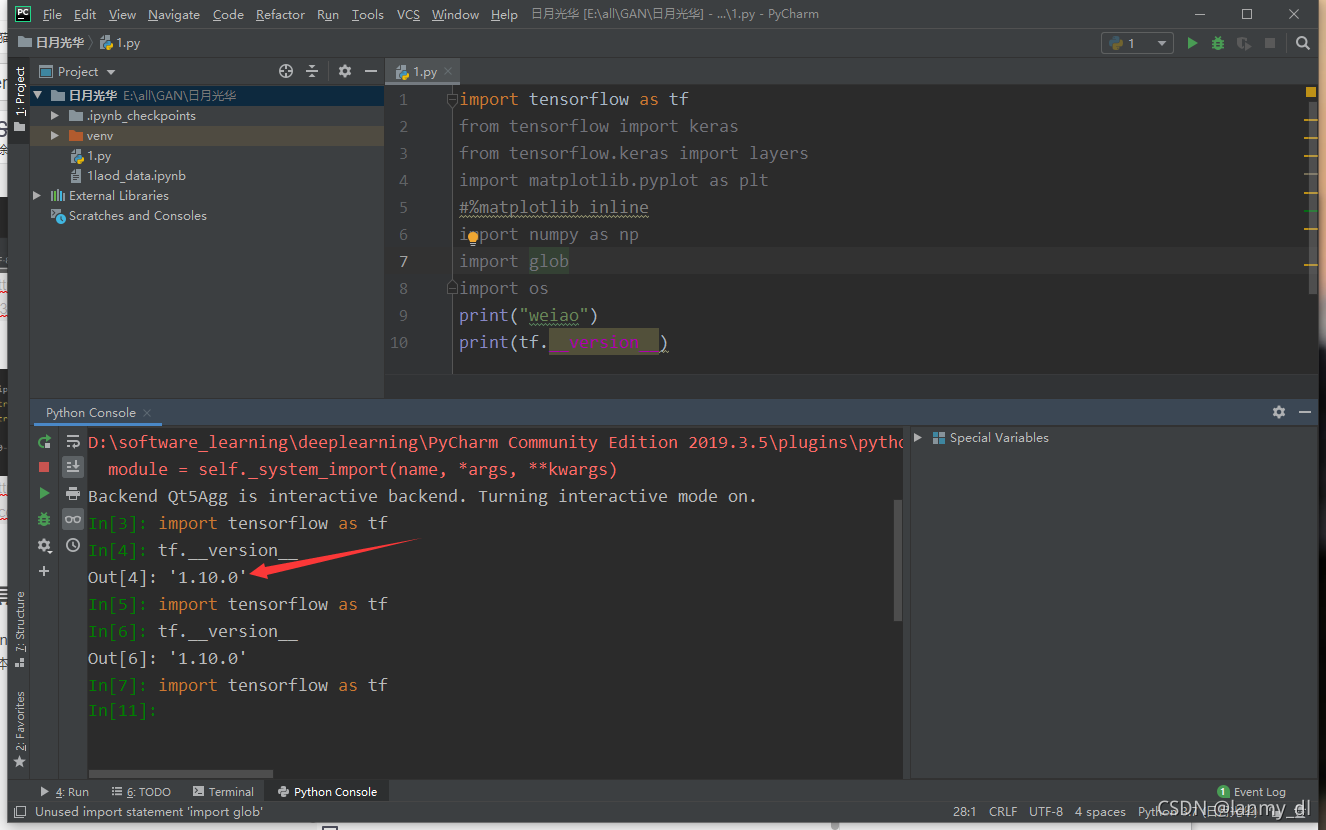Image resolution: width=1326 pixels, height=830 pixels.
Task: Click the CRLF line separator indicator
Action: (x=1003, y=812)
